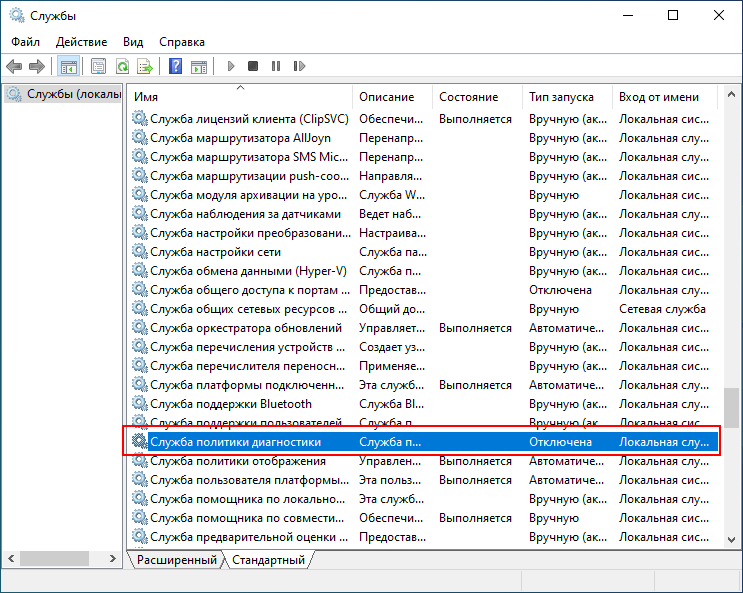The height and width of the screenshot is (593, 743).
Task: Click gear icon of Служба лицензий клиента (ClipSVC)
Action: point(140,118)
